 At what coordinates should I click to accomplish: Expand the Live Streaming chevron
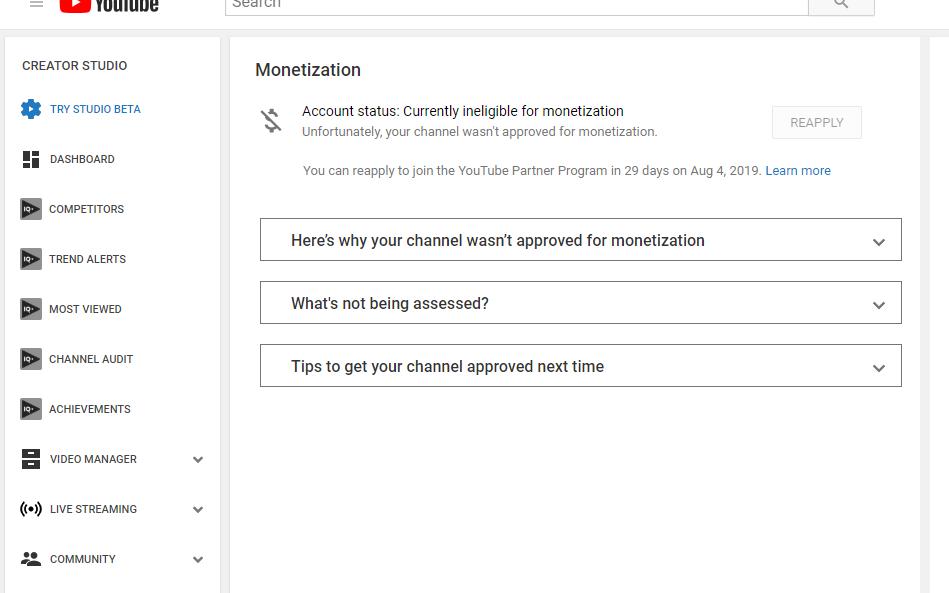(198, 510)
